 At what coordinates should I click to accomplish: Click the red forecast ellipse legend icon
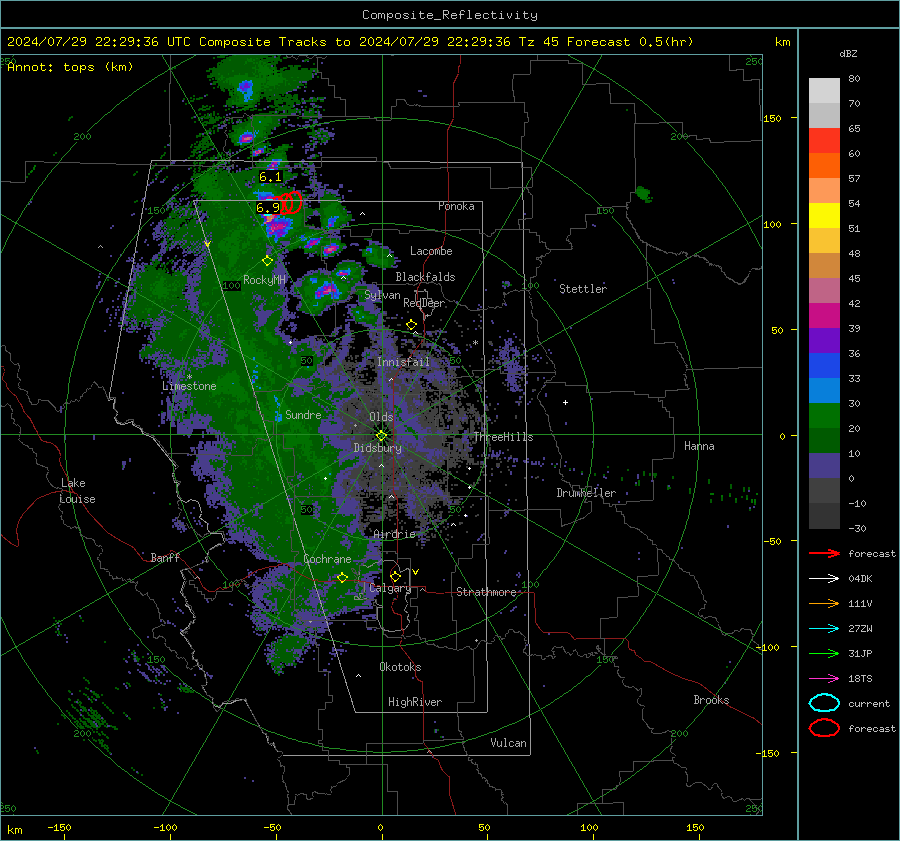click(824, 728)
